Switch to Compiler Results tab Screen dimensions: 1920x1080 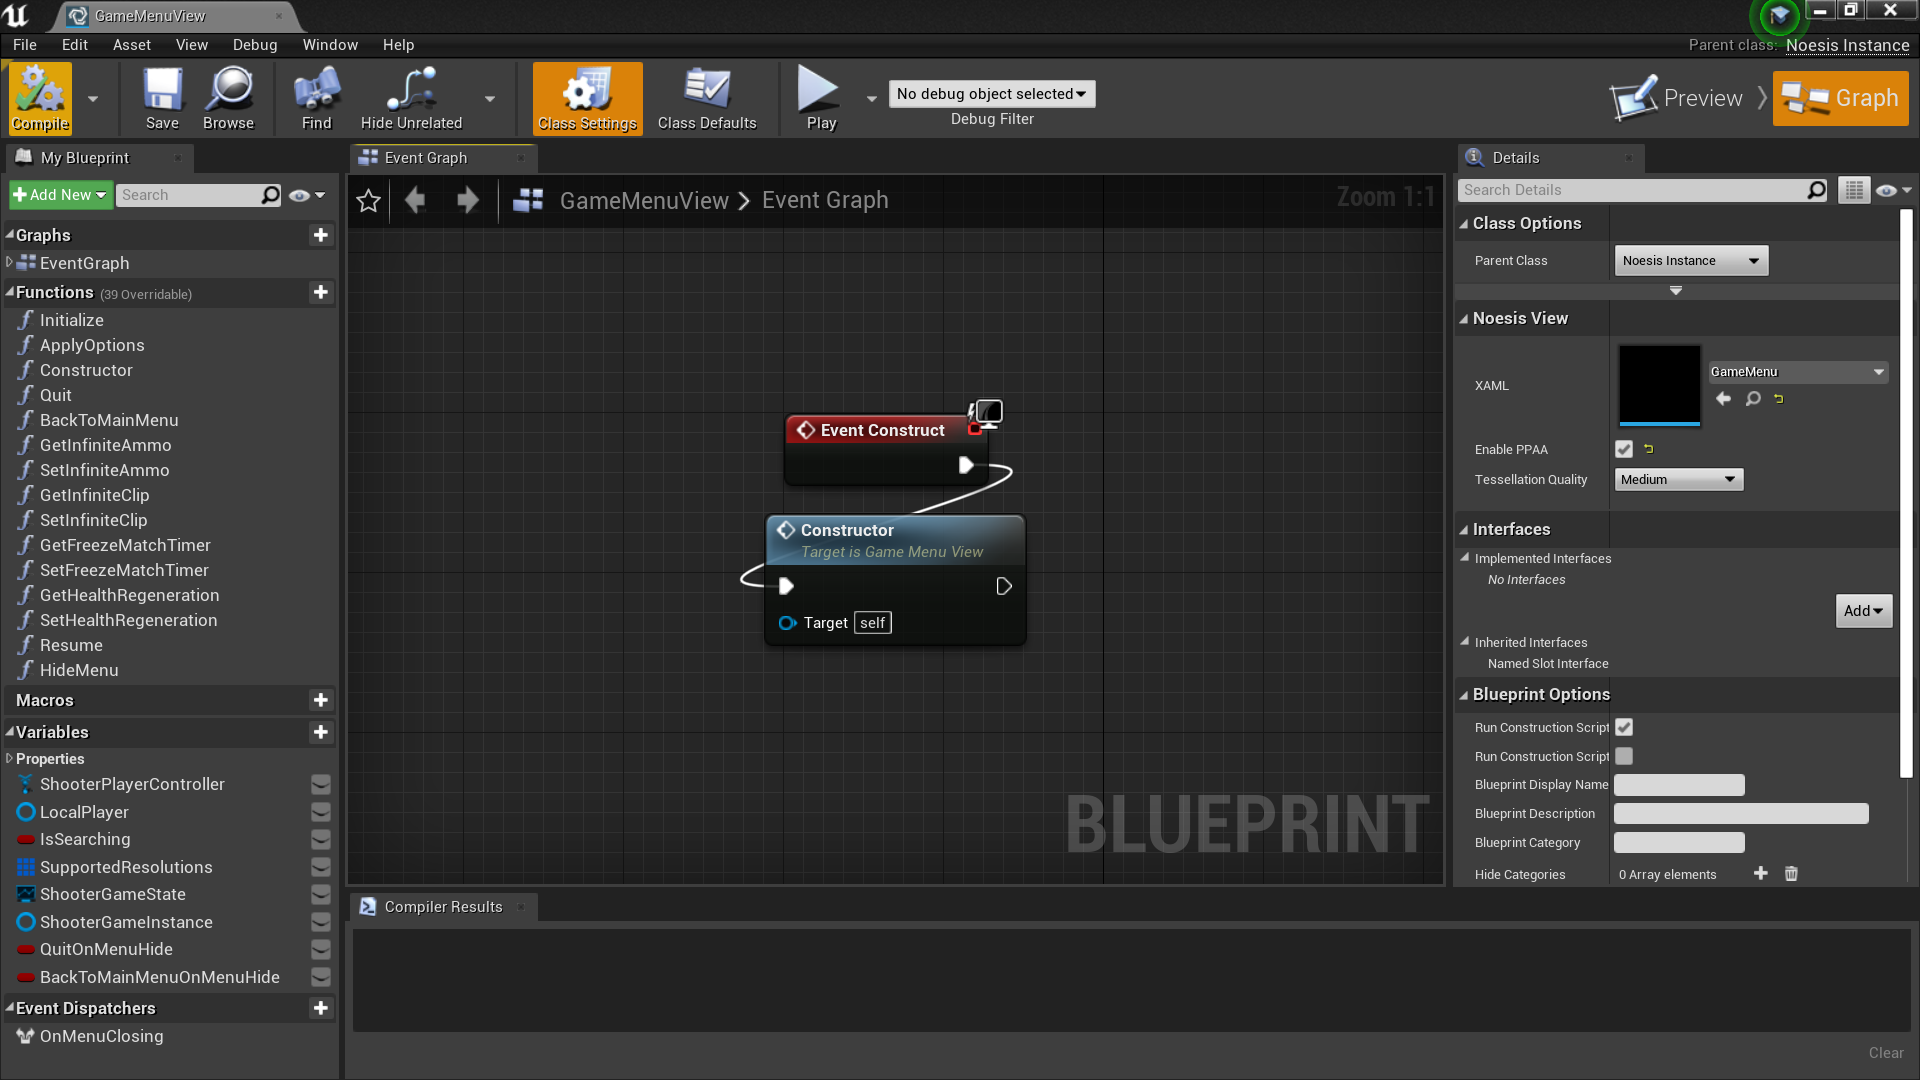[x=444, y=907]
